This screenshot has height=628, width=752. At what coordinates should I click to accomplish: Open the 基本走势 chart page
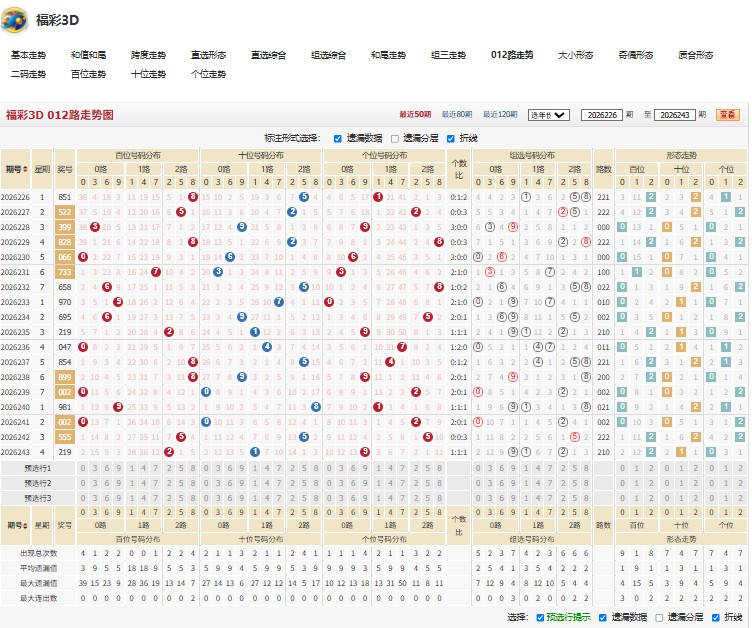pyautogui.click(x=28, y=55)
